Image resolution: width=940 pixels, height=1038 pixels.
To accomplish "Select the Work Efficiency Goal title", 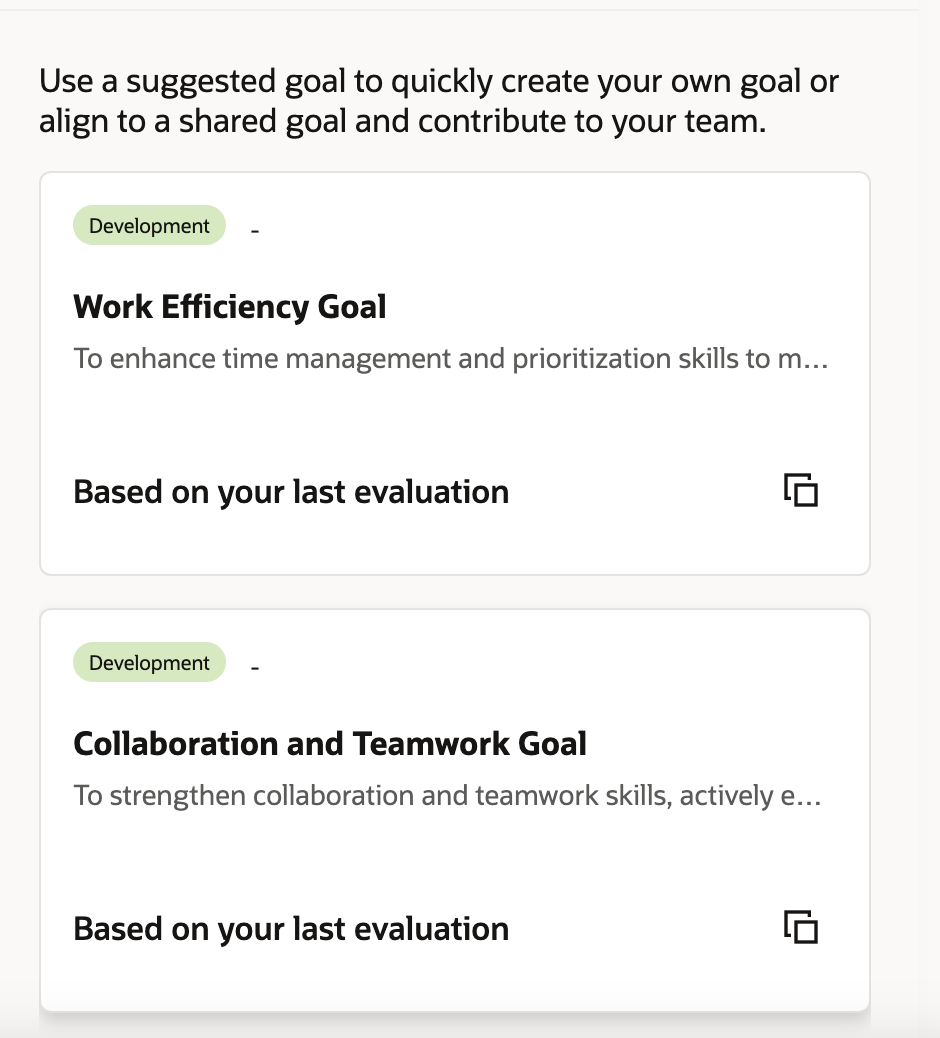I will tap(229, 307).
